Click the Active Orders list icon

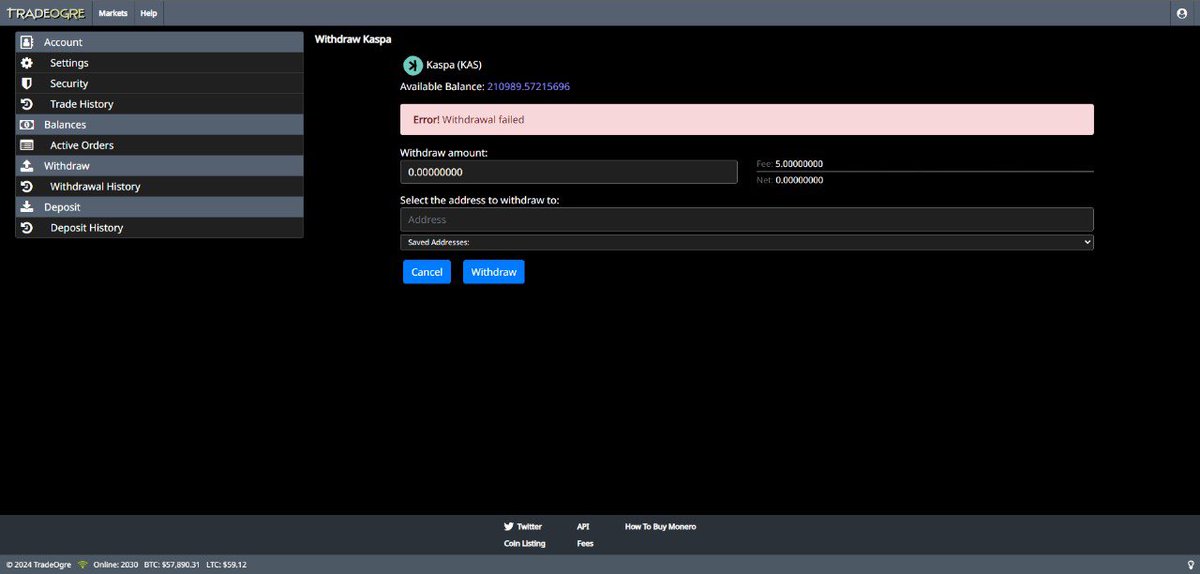pyautogui.click(x=27, y=145)
